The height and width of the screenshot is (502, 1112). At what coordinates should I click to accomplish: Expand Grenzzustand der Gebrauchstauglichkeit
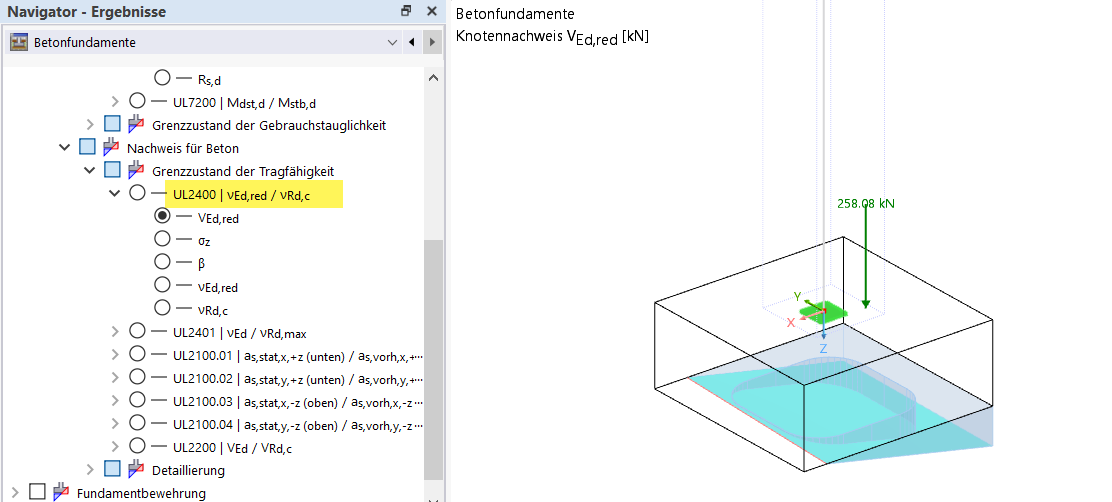pos(90,125)
